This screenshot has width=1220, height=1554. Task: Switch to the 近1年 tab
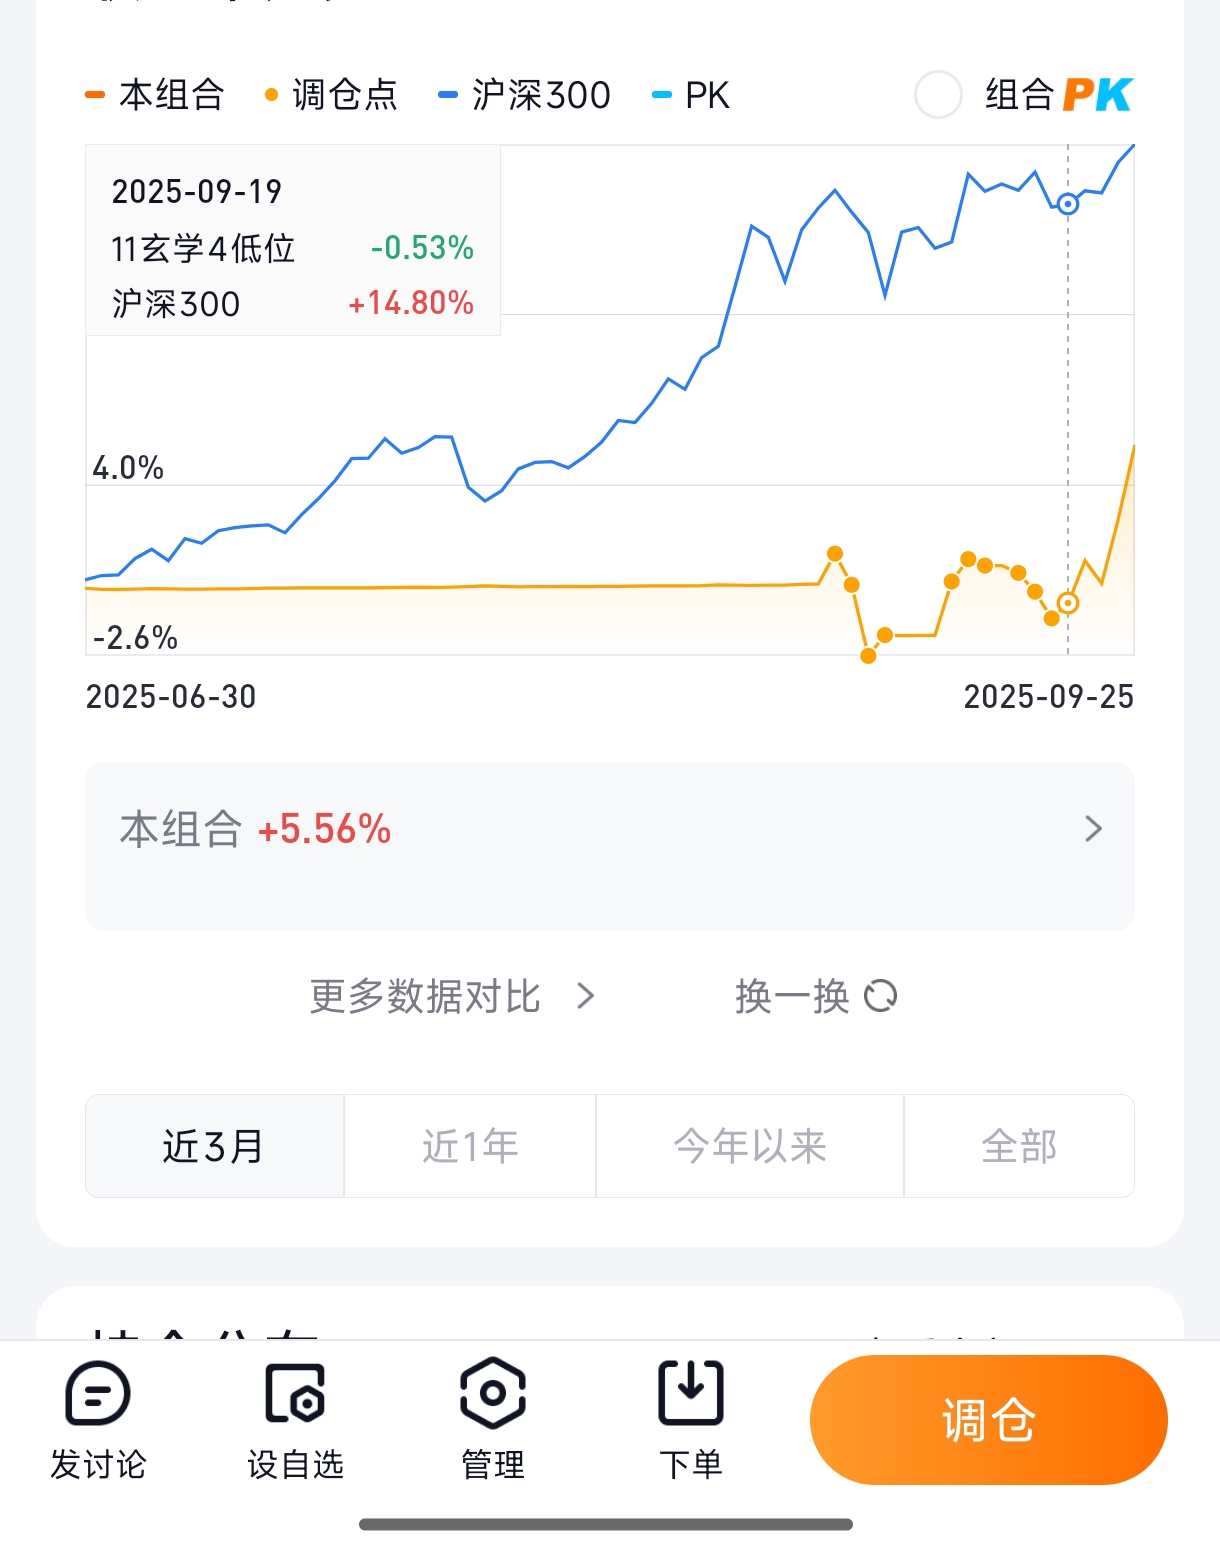coord(470,1146)
